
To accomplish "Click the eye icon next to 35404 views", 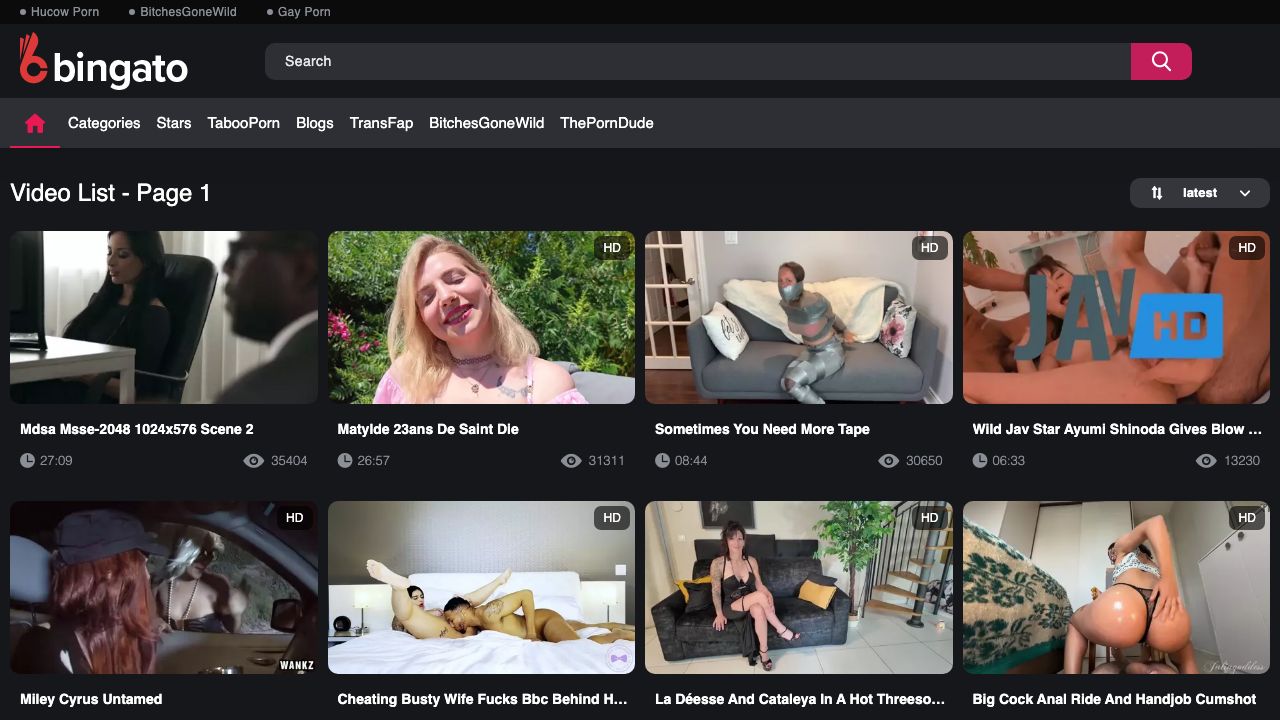I will [253, 461].
